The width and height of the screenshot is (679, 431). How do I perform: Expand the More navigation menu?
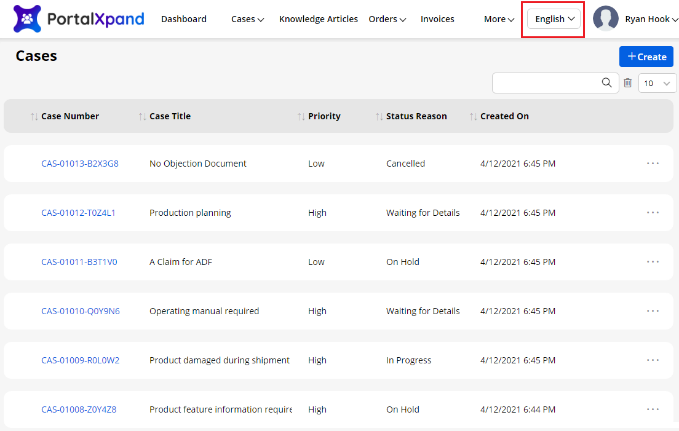[x=499, y=19]
